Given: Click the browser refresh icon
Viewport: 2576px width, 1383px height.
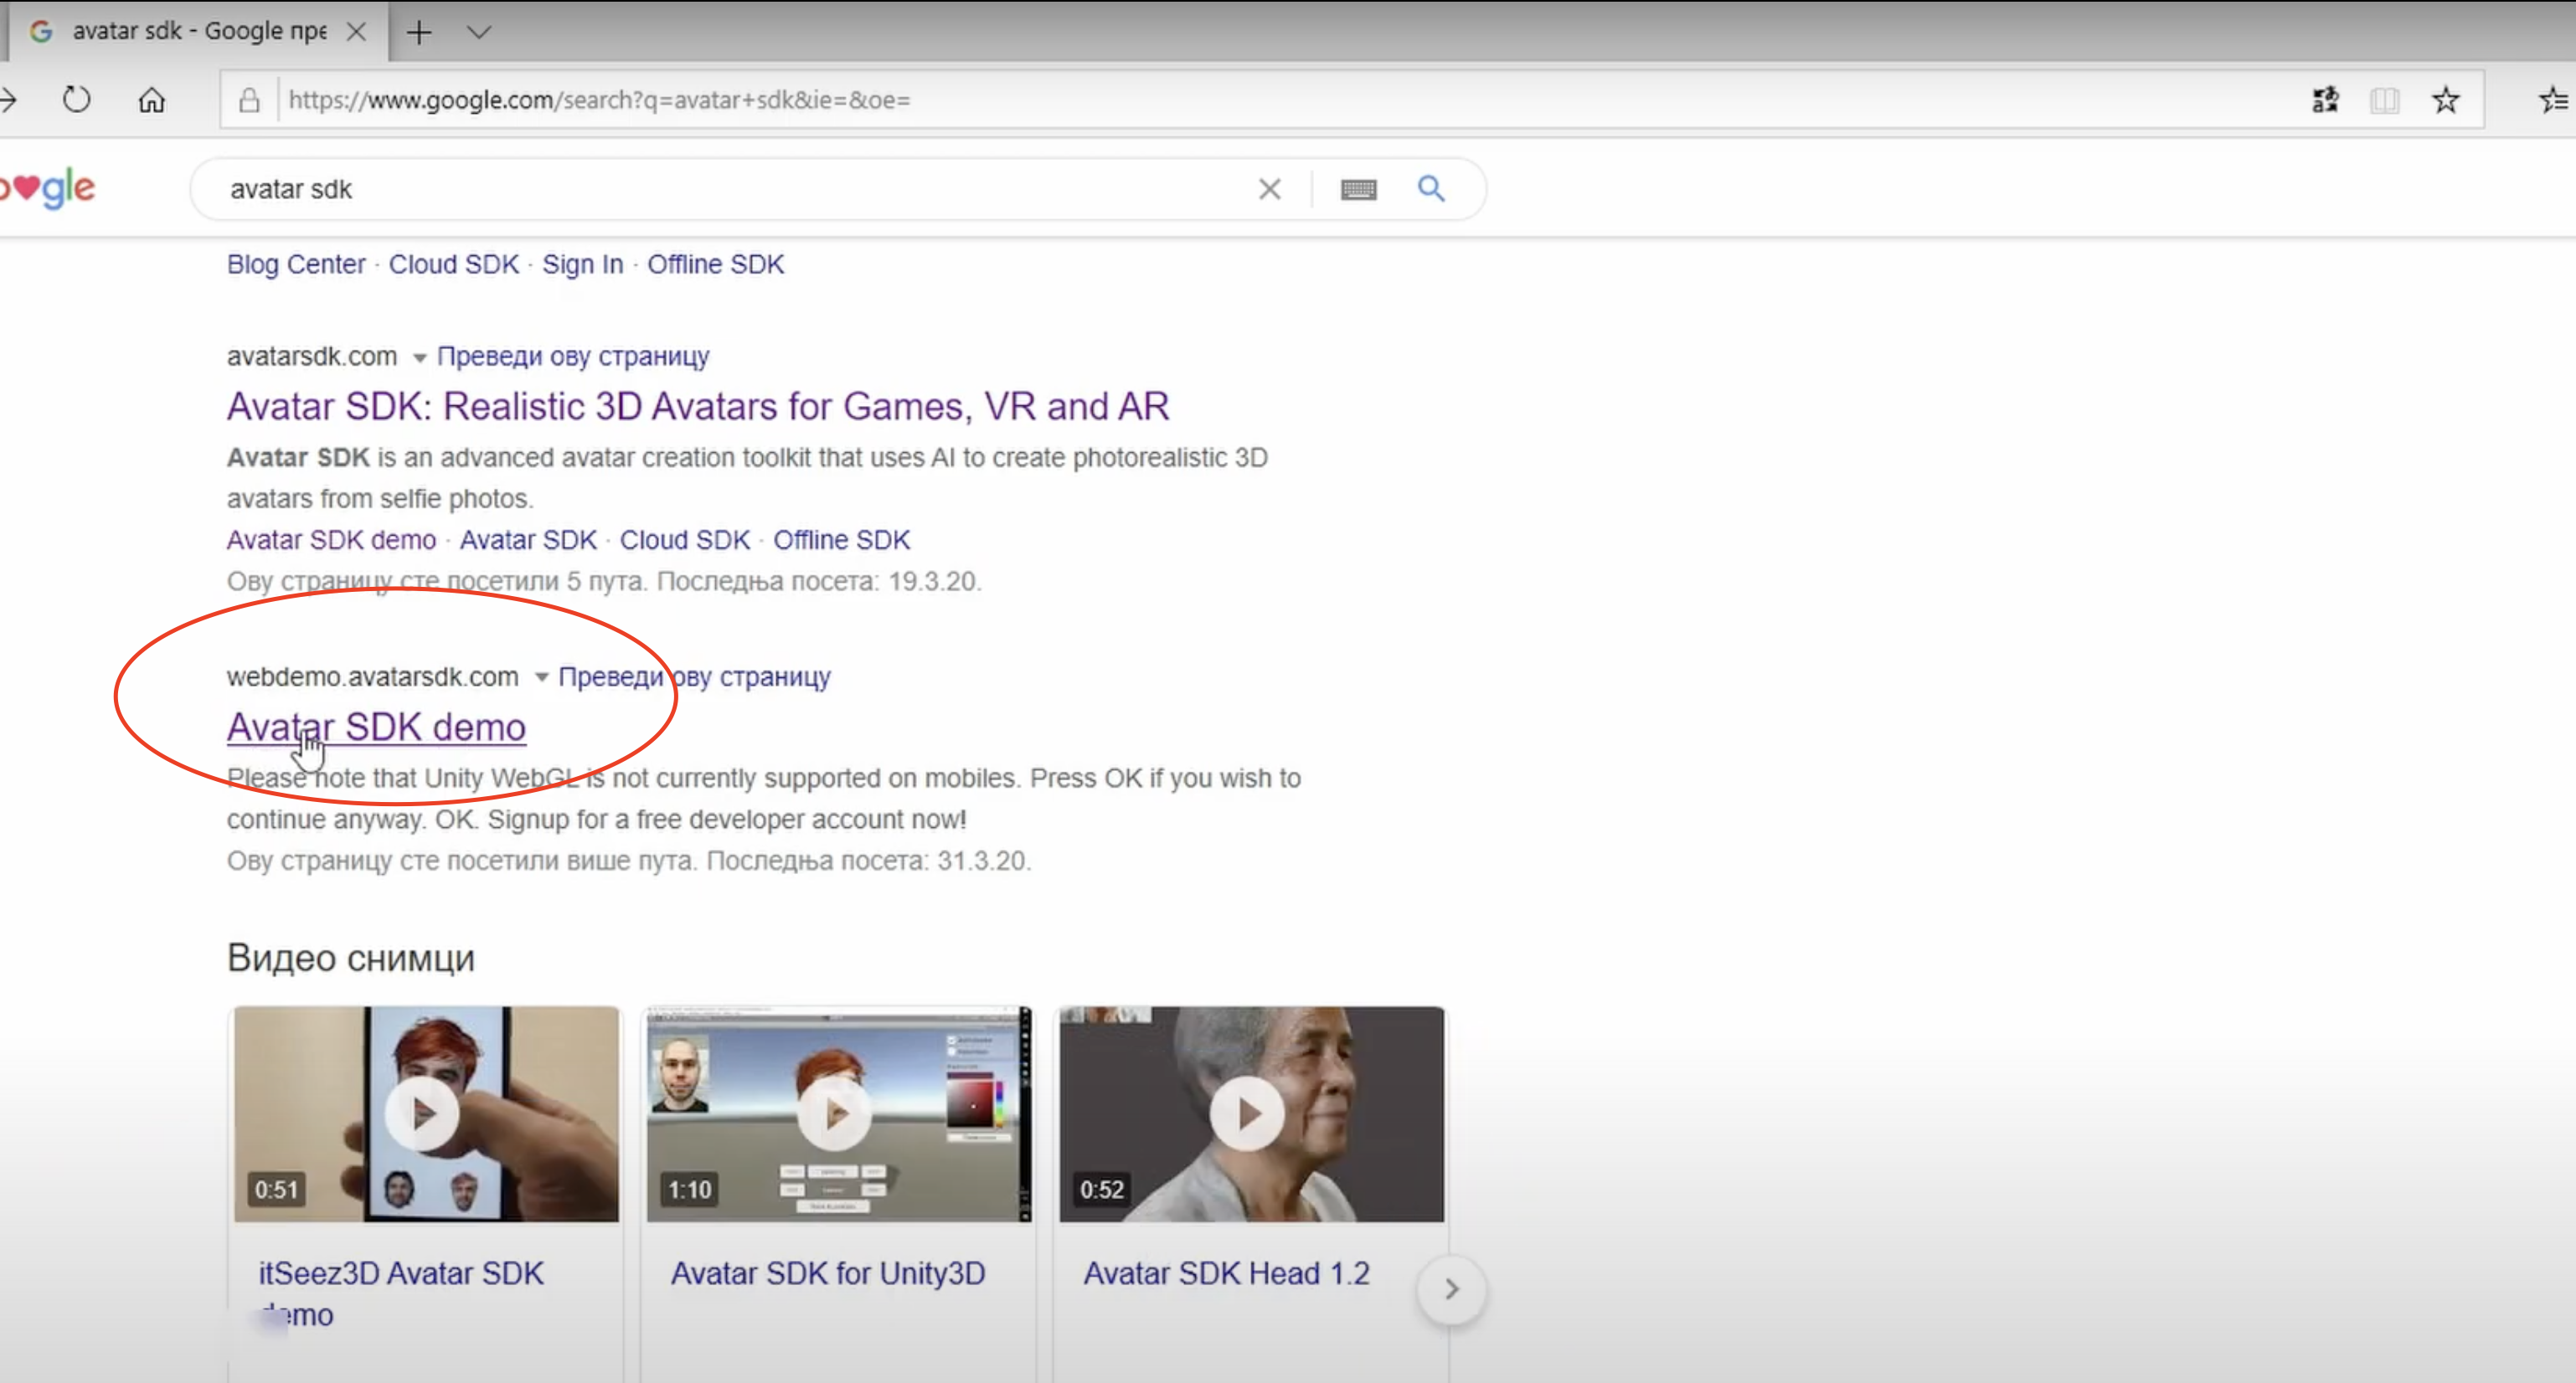Looking at the screenshot, I should (x=76, y=100).
